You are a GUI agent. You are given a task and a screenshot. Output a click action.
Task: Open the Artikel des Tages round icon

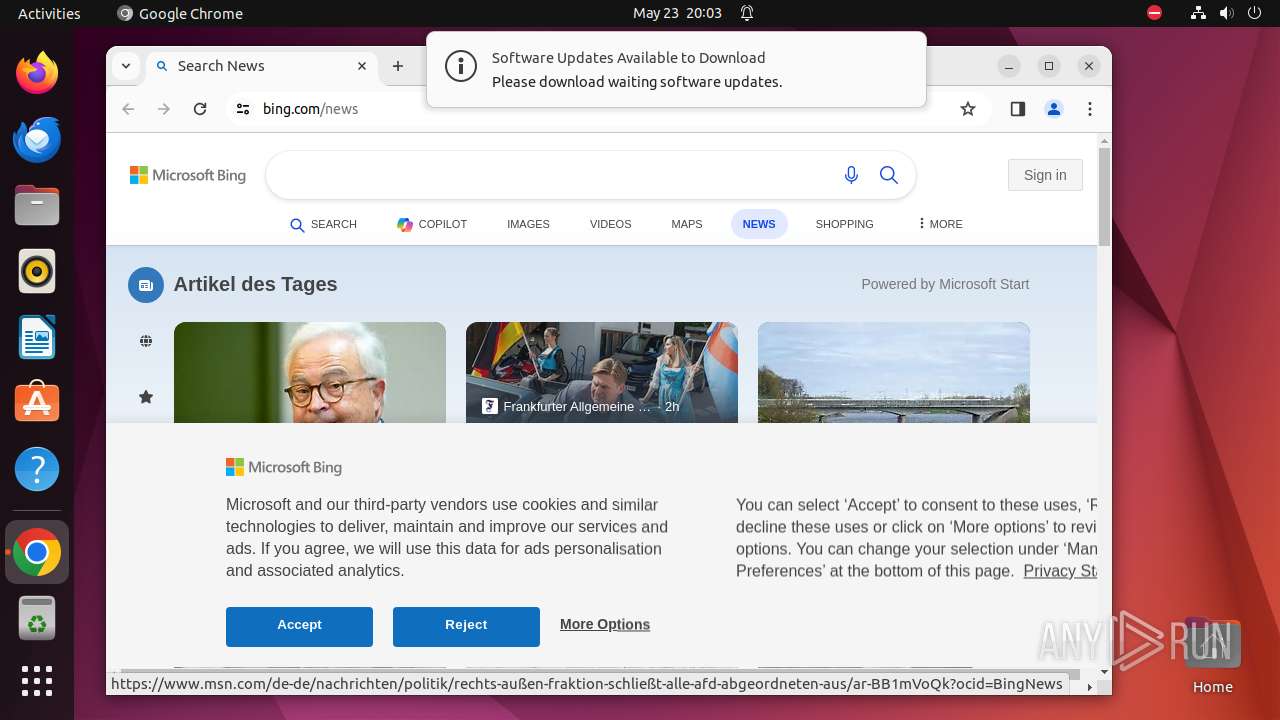tap(146, 285)
